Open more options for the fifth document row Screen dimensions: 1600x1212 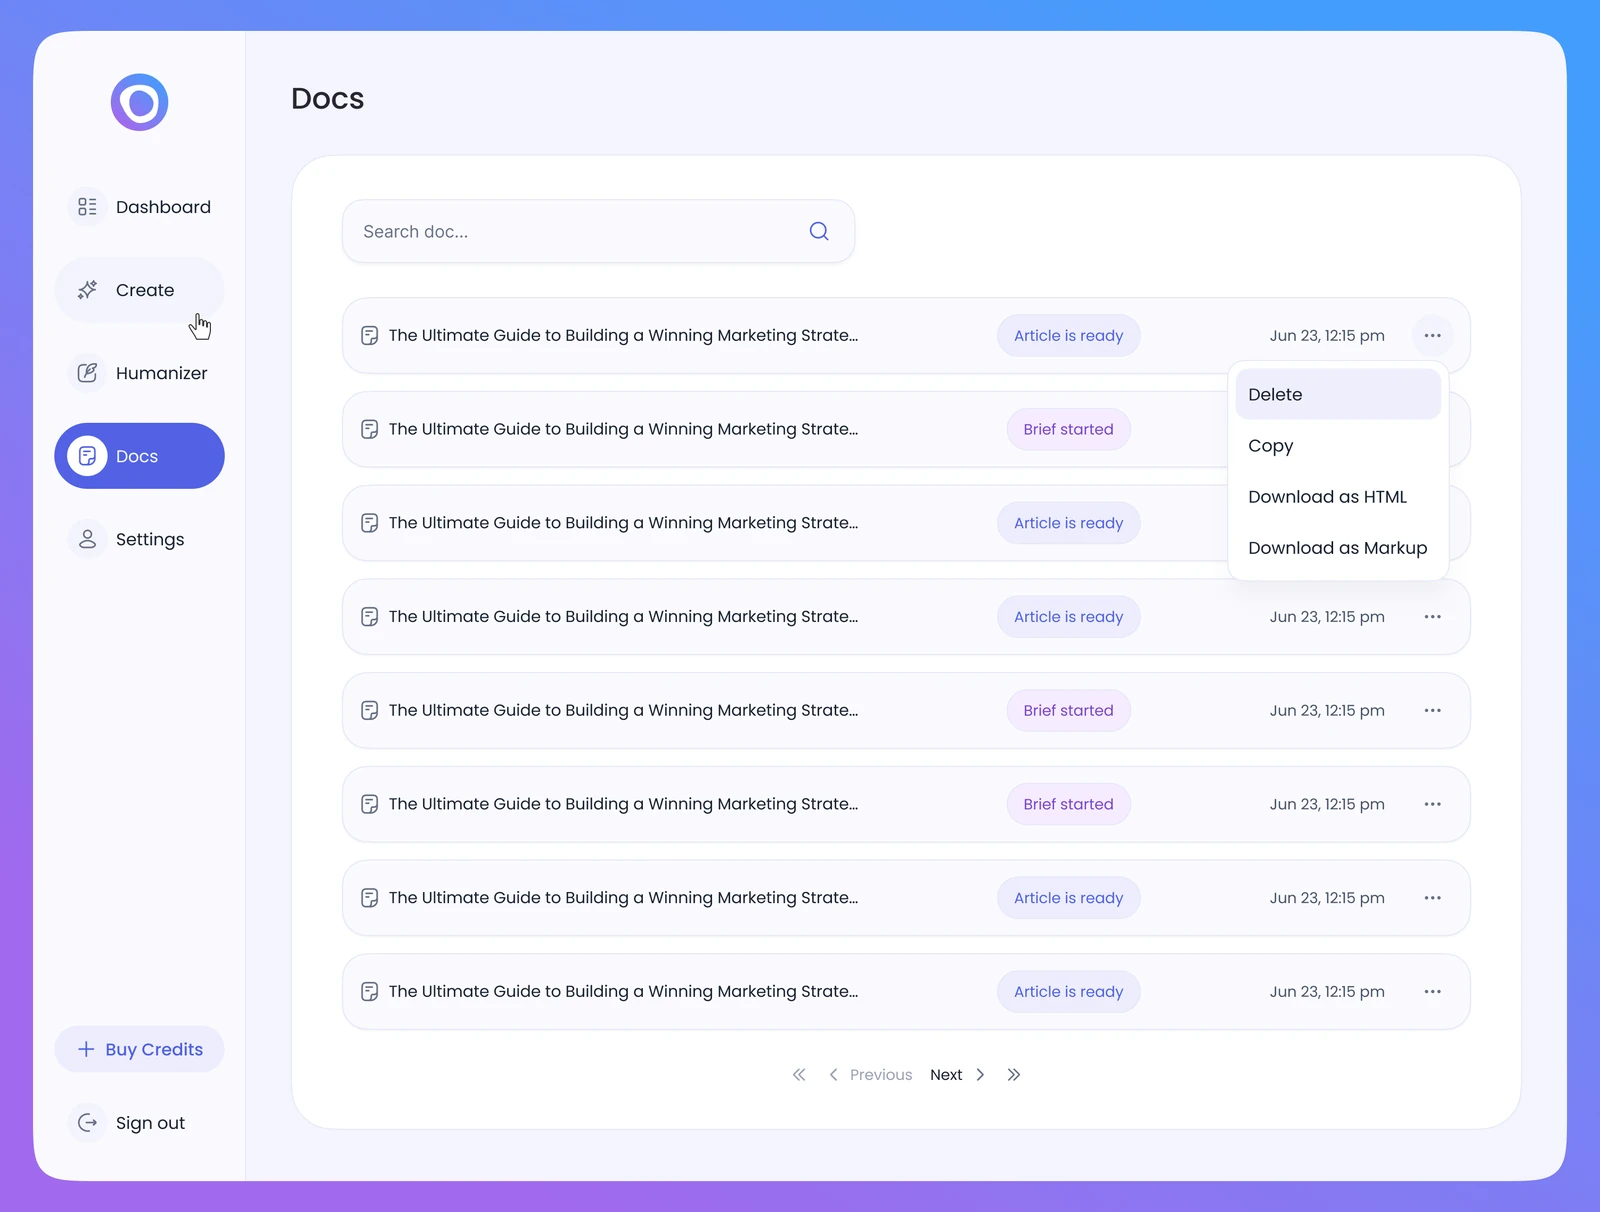(x=1432, y=710)
